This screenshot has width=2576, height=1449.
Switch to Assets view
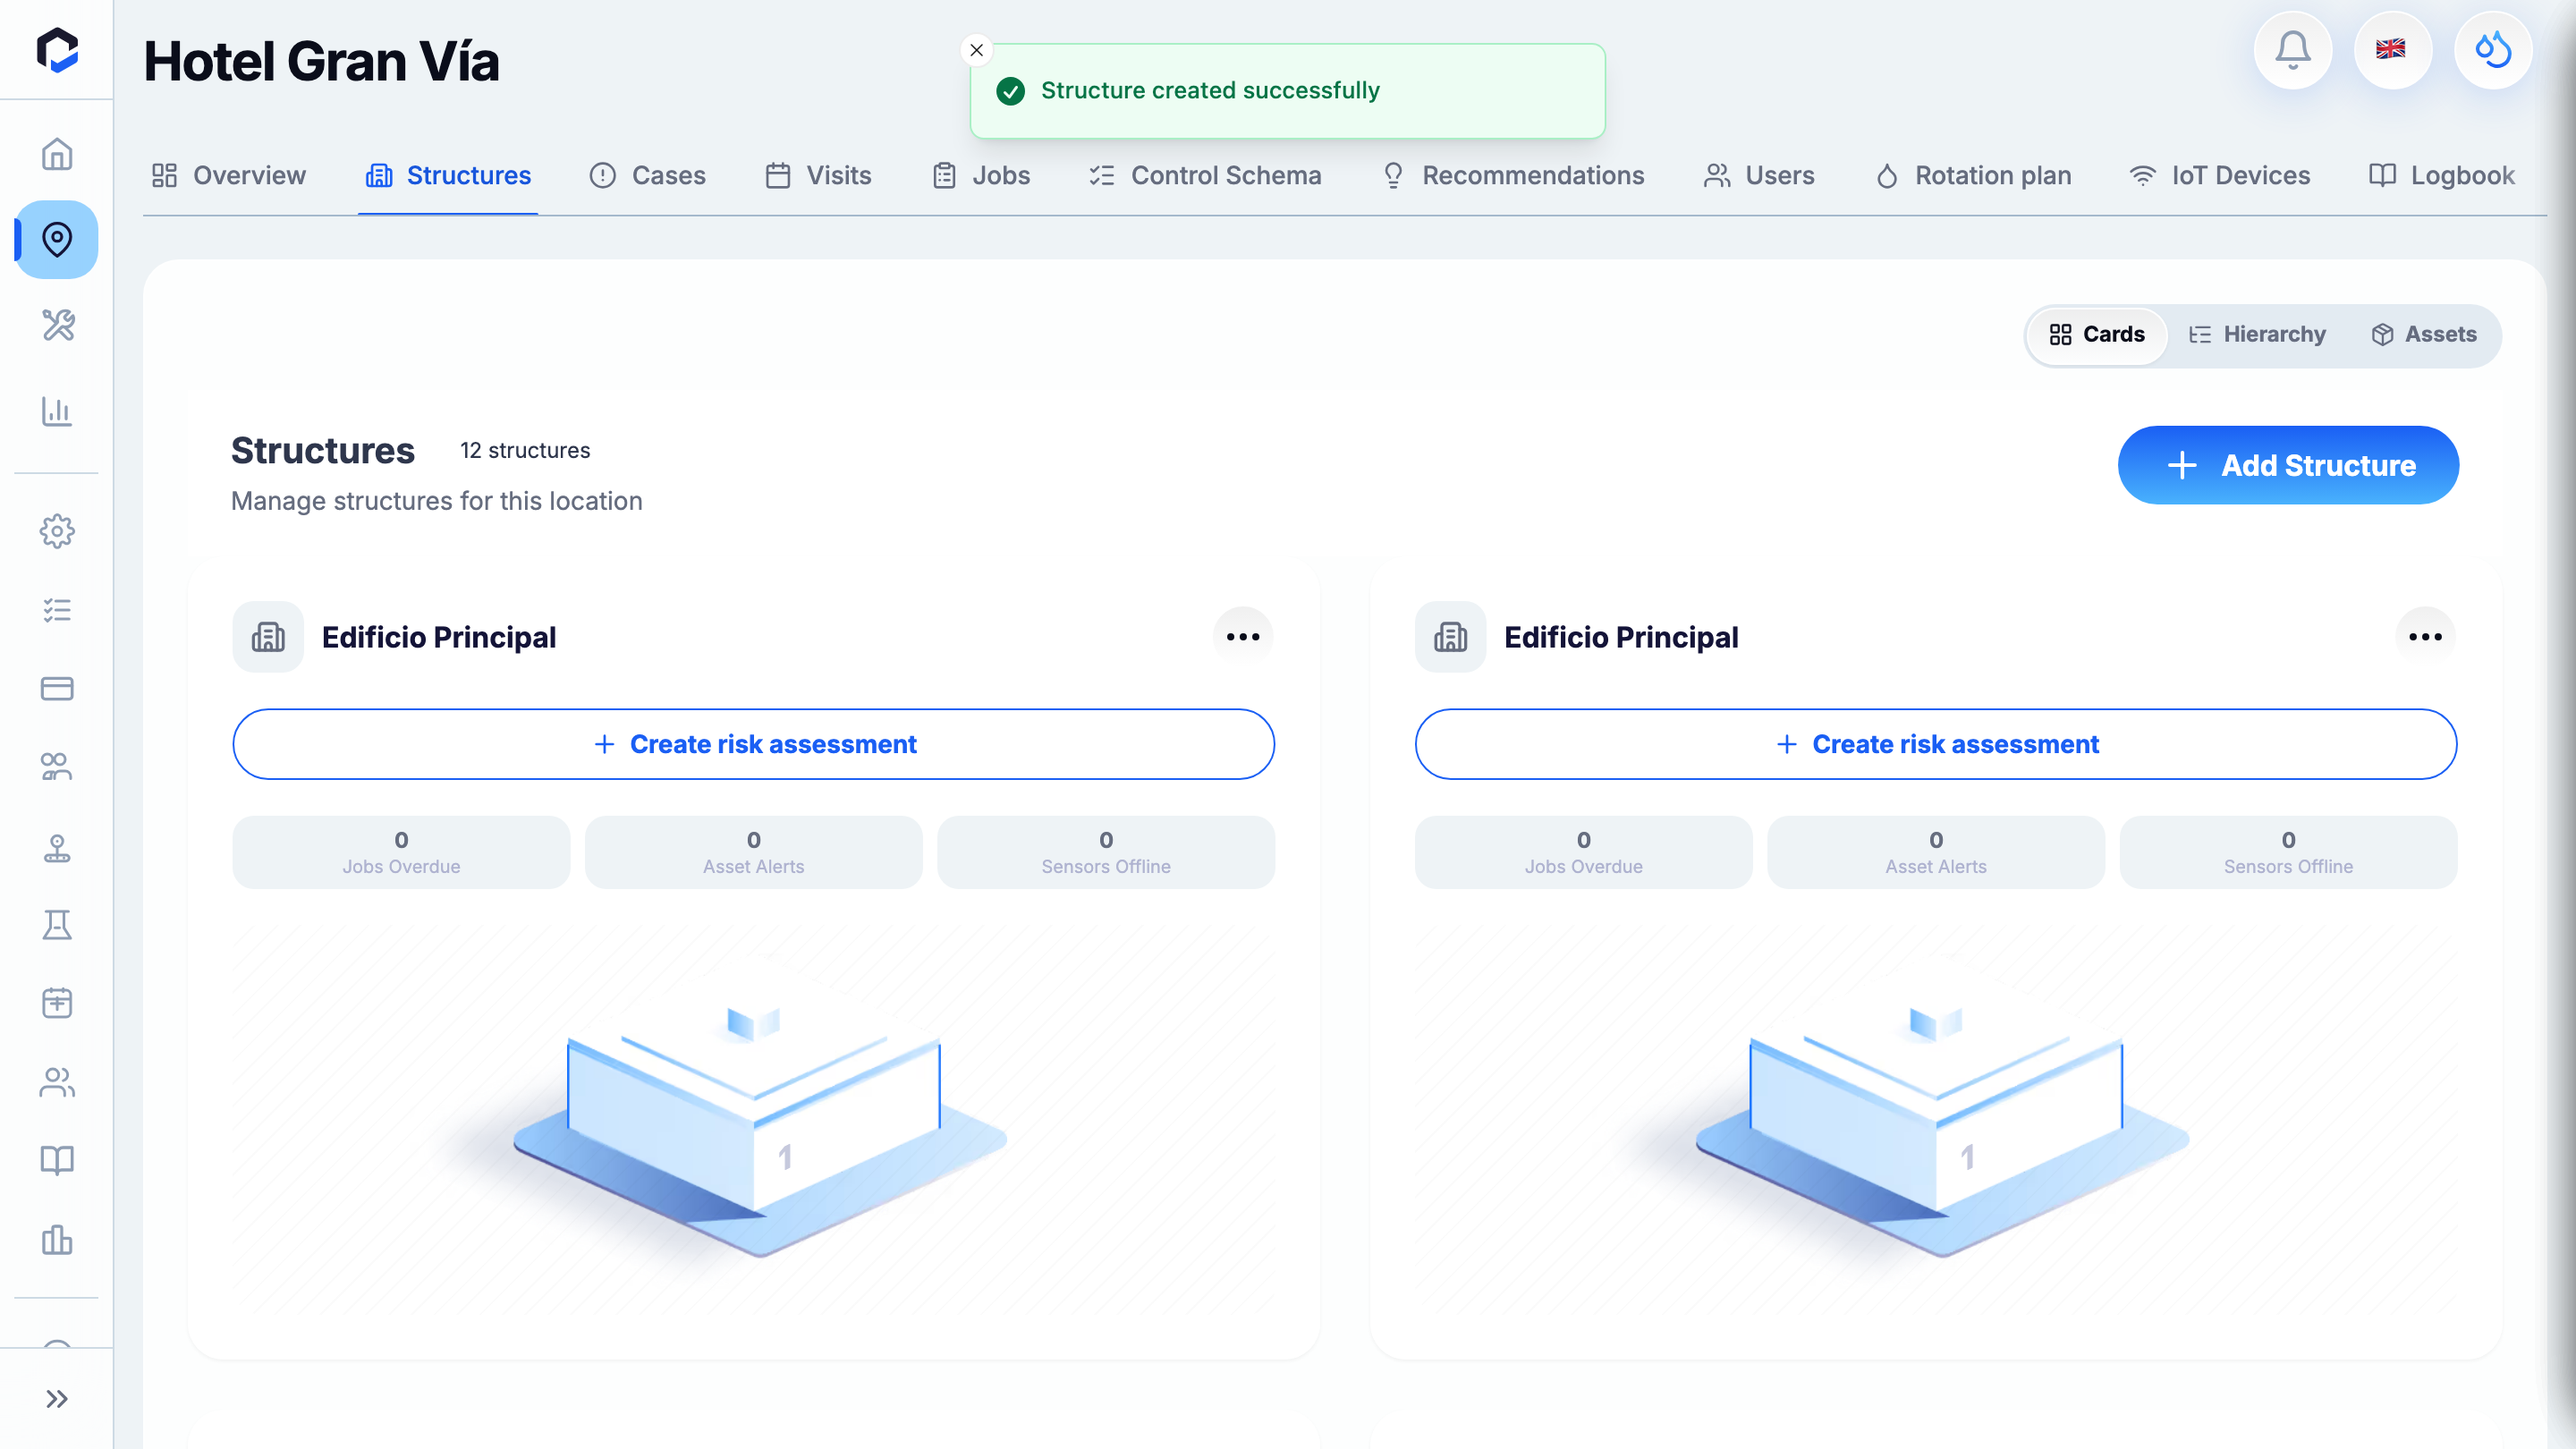coord(2423,335)
